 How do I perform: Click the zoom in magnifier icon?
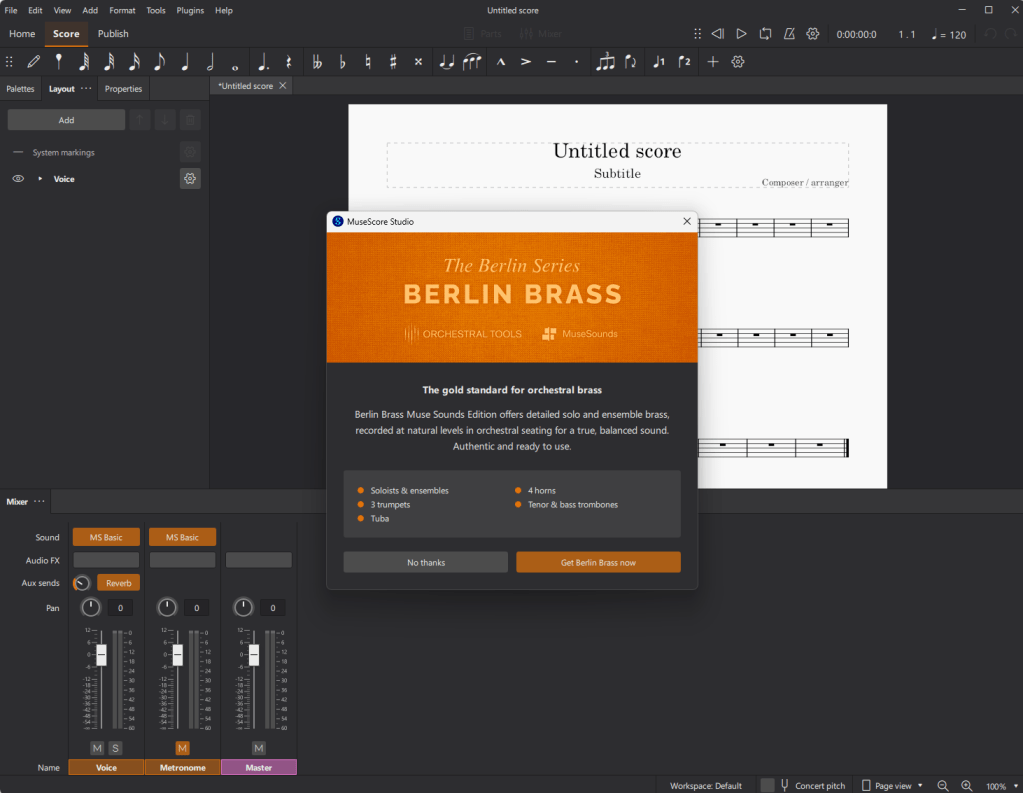tap(966, 786)
